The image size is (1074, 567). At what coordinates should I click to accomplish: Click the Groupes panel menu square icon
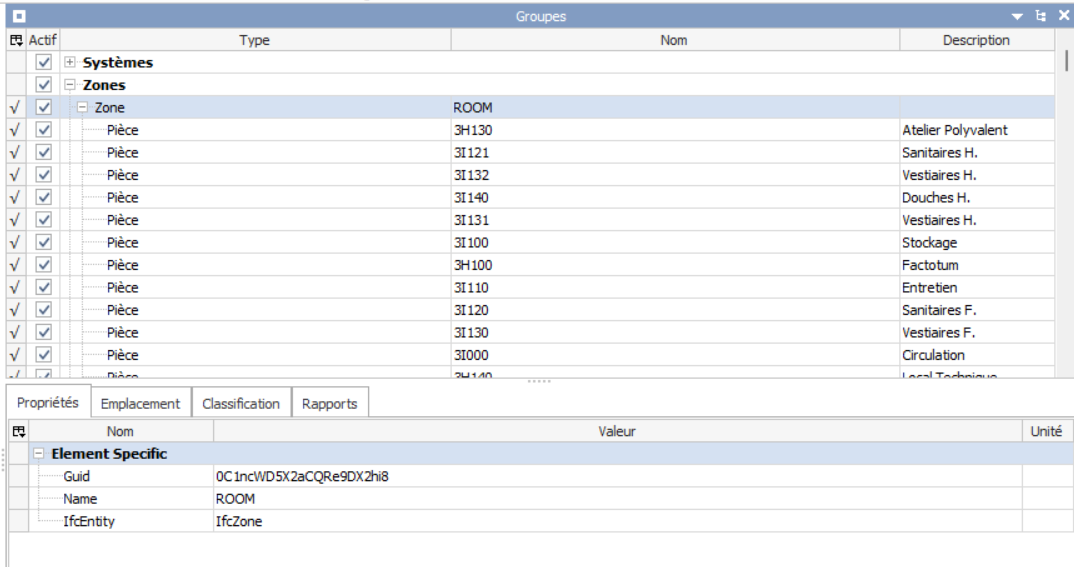(x=19, y=16)
